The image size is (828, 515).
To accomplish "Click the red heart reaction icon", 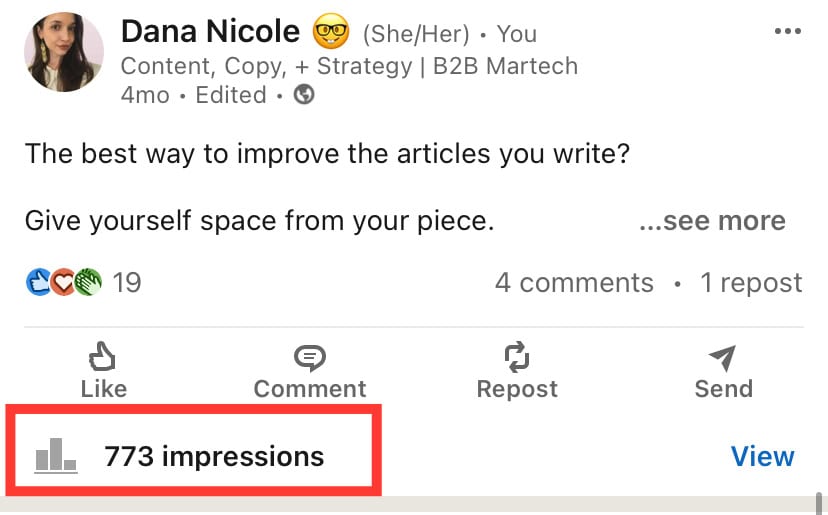I will [63, 282].
